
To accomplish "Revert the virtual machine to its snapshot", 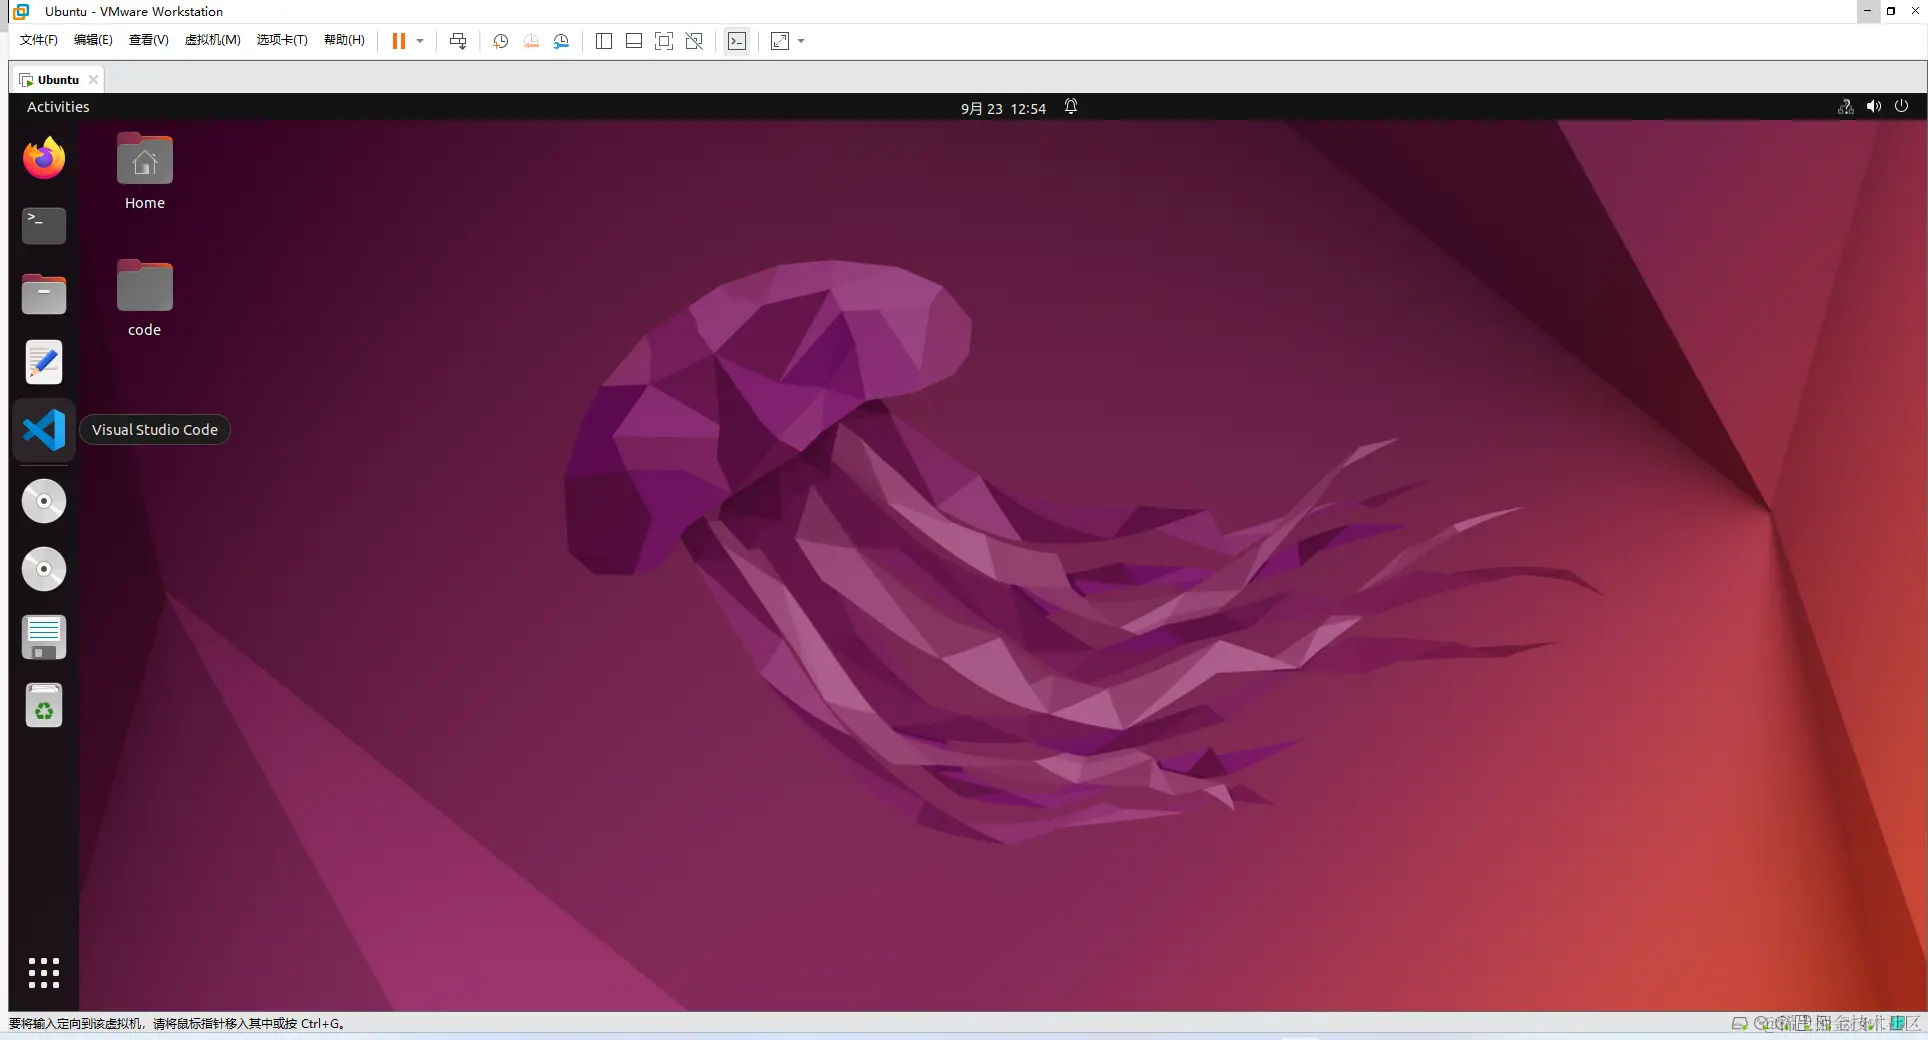I will [531, 41].
